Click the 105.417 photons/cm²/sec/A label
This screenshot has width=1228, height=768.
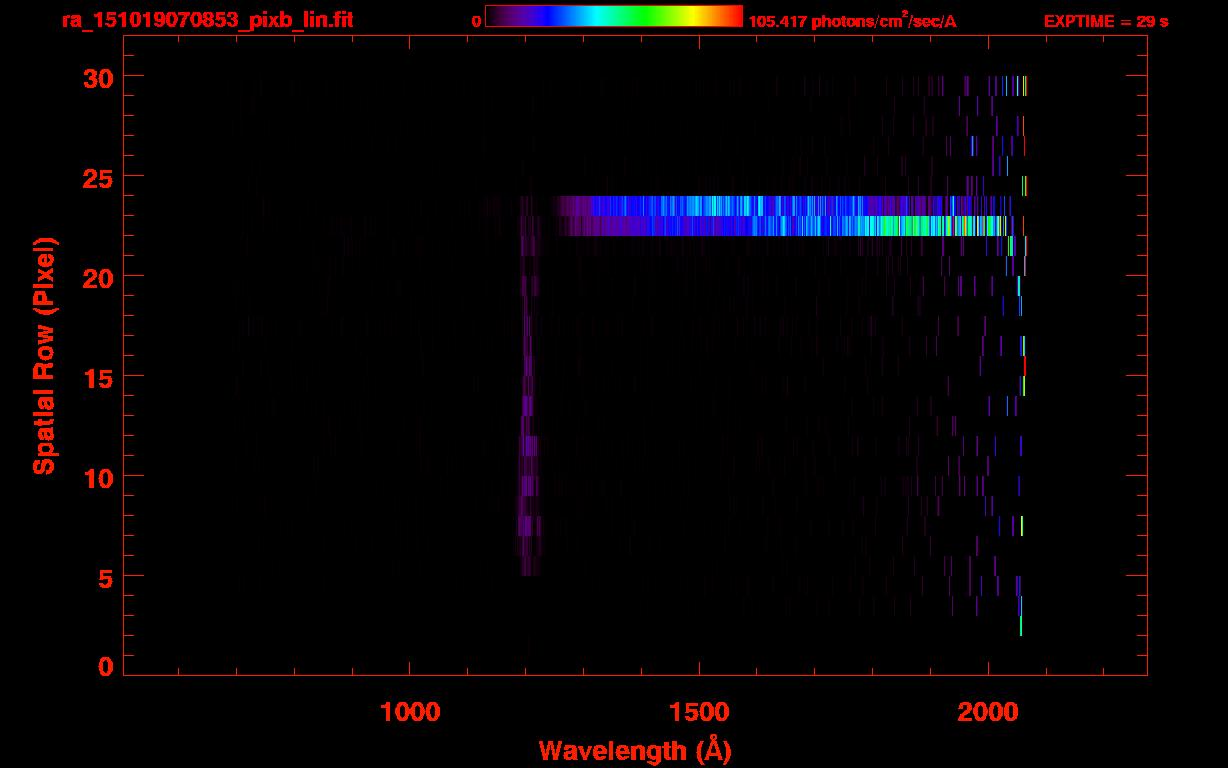[x=852, y=20]
